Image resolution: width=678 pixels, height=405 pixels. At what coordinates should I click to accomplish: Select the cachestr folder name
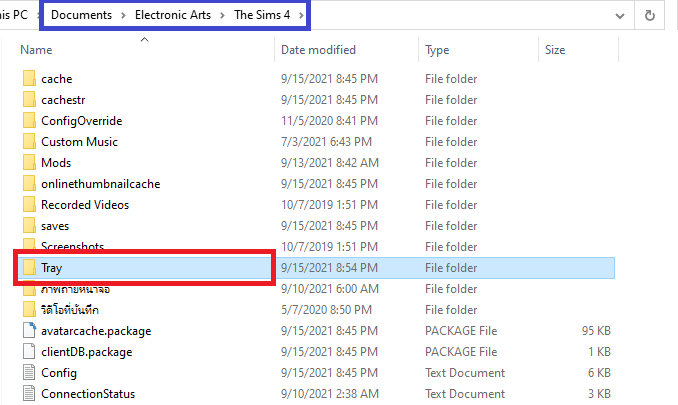pyautogui.click(x=63, y=99)
